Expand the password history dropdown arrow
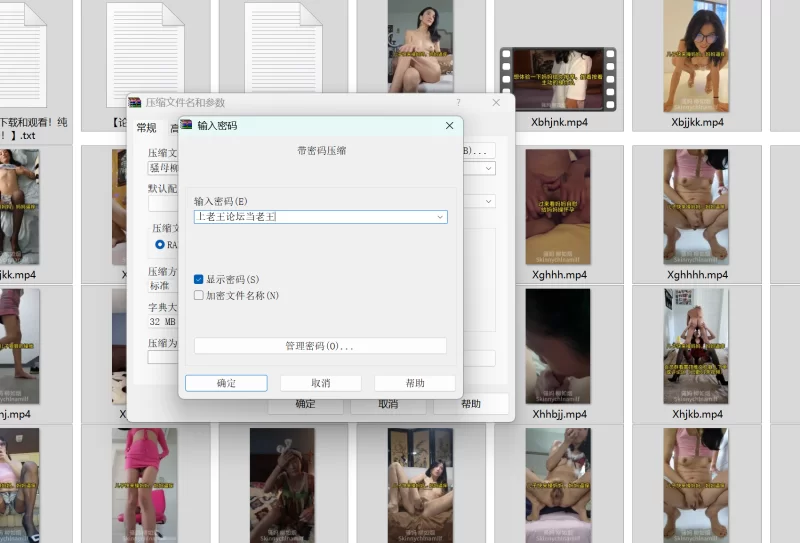Image resolution: width=800 pixels, height=543 pixels. pyautogui.click(x=440, y=217)
